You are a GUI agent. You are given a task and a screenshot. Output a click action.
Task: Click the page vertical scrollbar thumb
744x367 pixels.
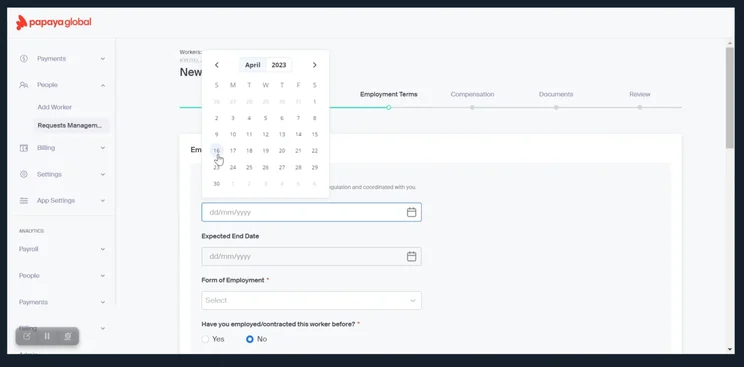coord(730,98)
